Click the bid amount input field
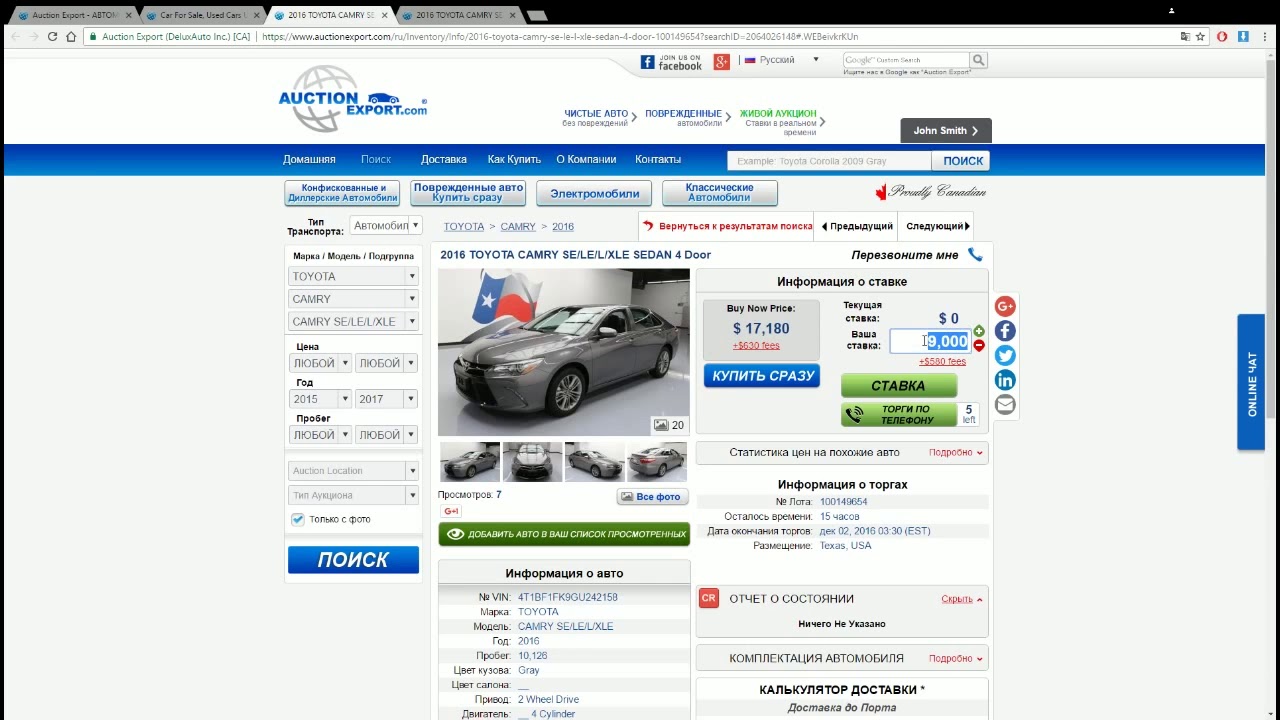 [x=930, y=342]
